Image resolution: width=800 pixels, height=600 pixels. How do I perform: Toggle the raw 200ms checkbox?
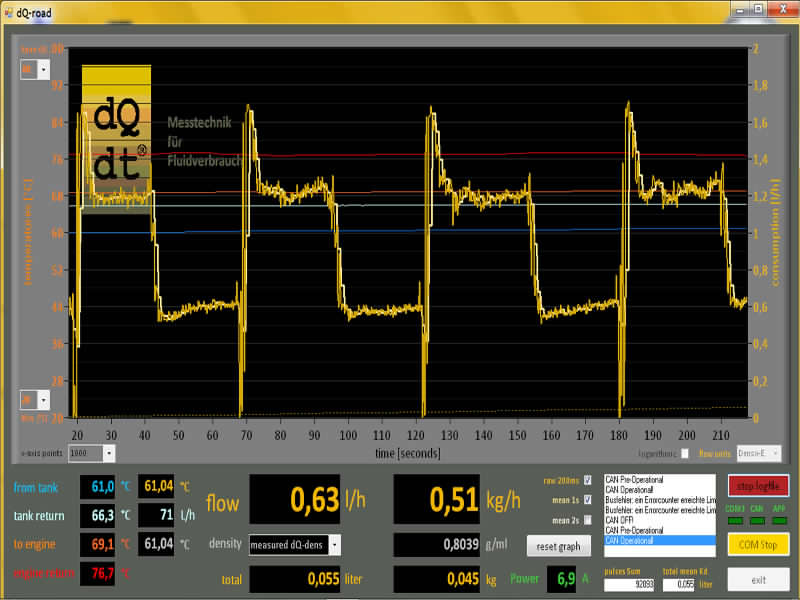pyautogui.click(x=587, y=480)
